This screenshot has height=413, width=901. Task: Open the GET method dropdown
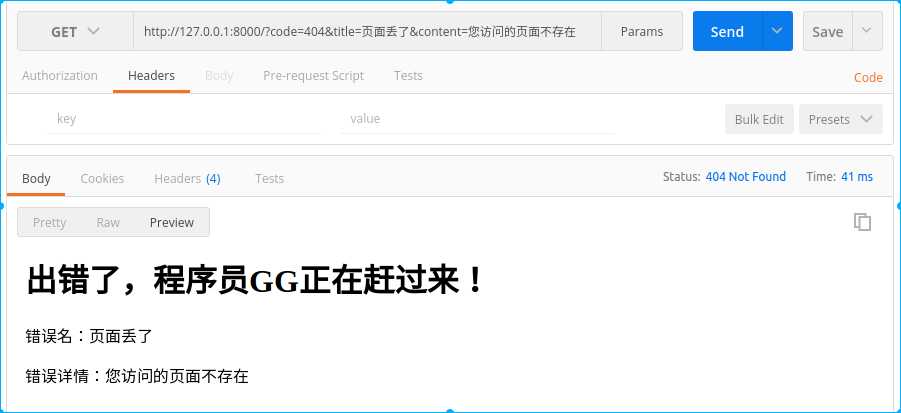(75, 32)
